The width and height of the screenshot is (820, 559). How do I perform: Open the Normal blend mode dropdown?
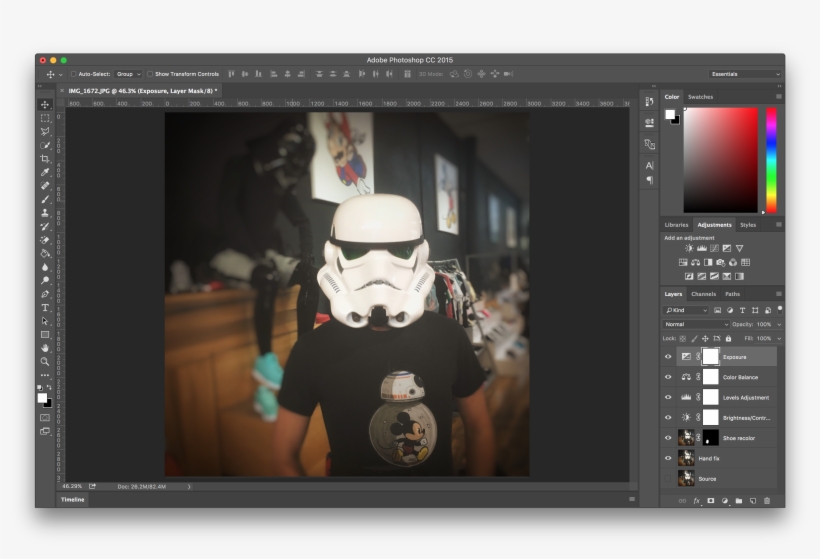[x=696, y=325]
